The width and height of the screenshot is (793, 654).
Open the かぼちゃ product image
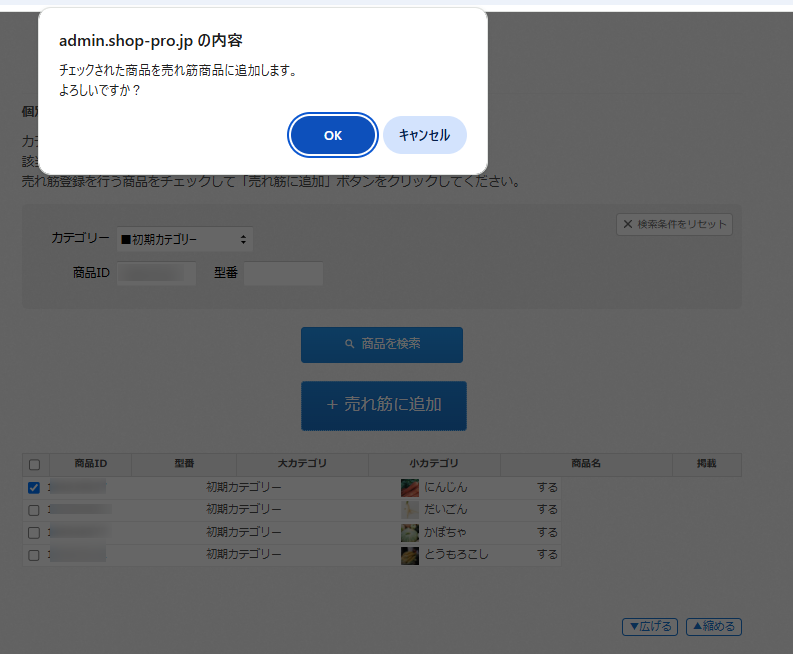tap(409, 533)
